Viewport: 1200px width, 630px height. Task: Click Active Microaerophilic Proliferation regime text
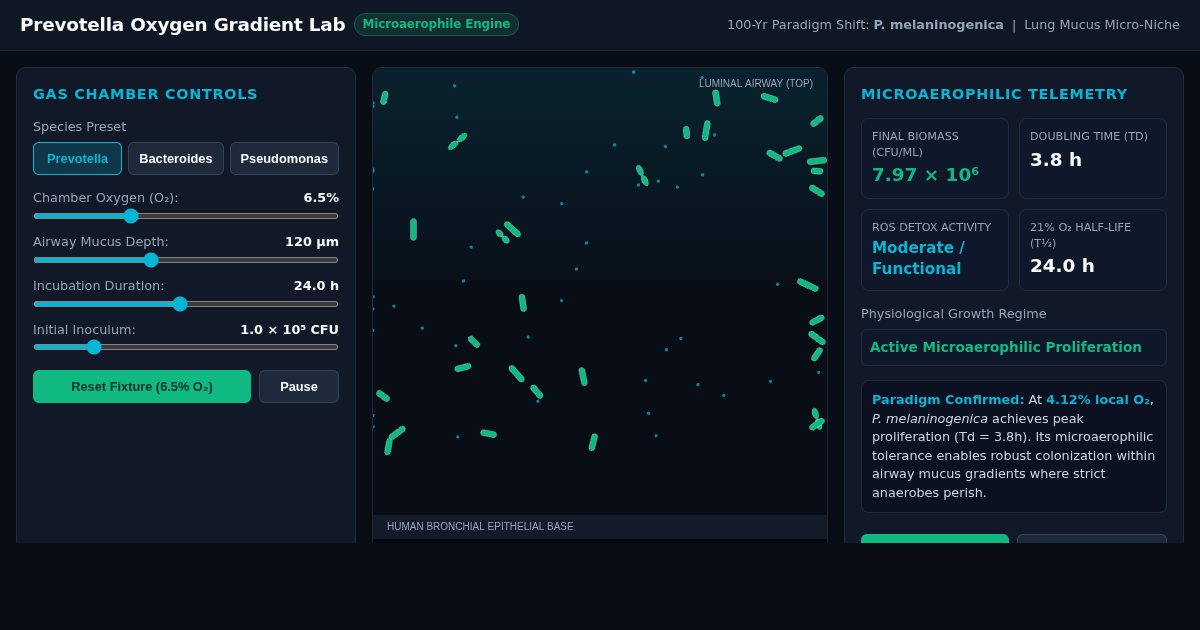click(1006, 347)
